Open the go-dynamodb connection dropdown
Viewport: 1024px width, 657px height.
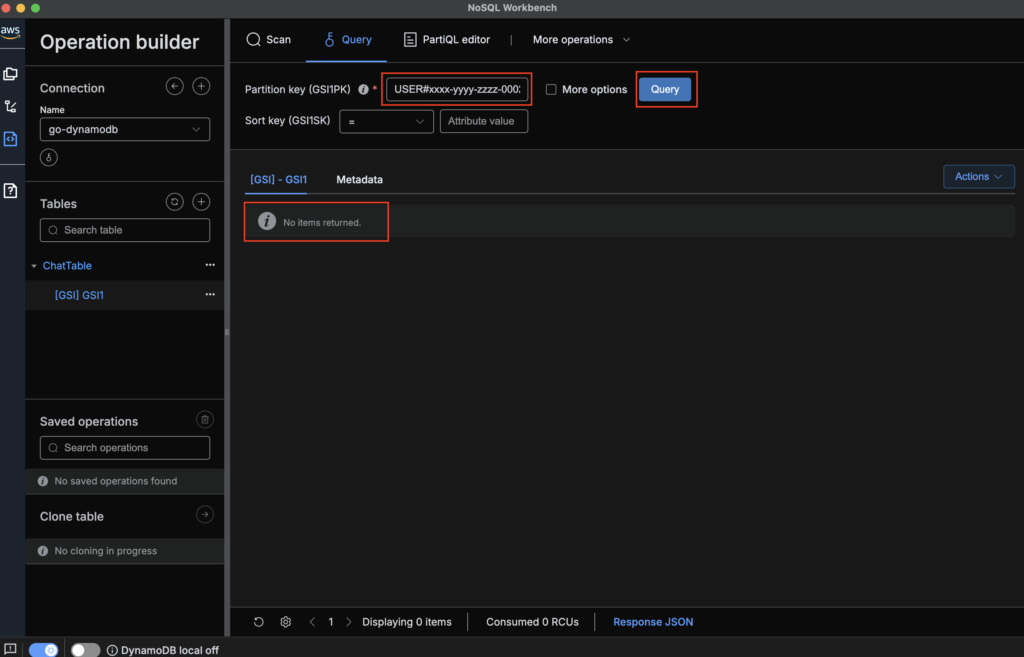point(125,129)
